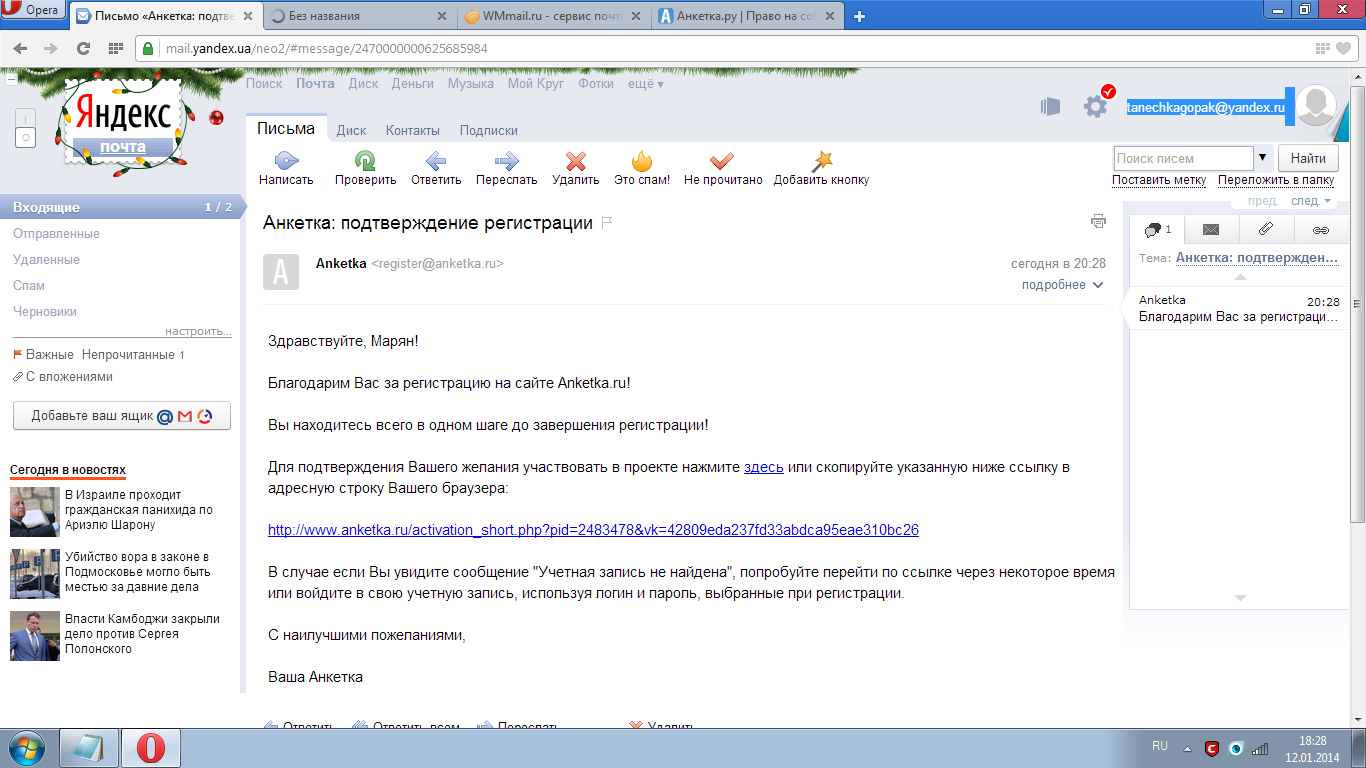Open Спам folder
The image size is (1366, 768).
(x=29, y=285)
